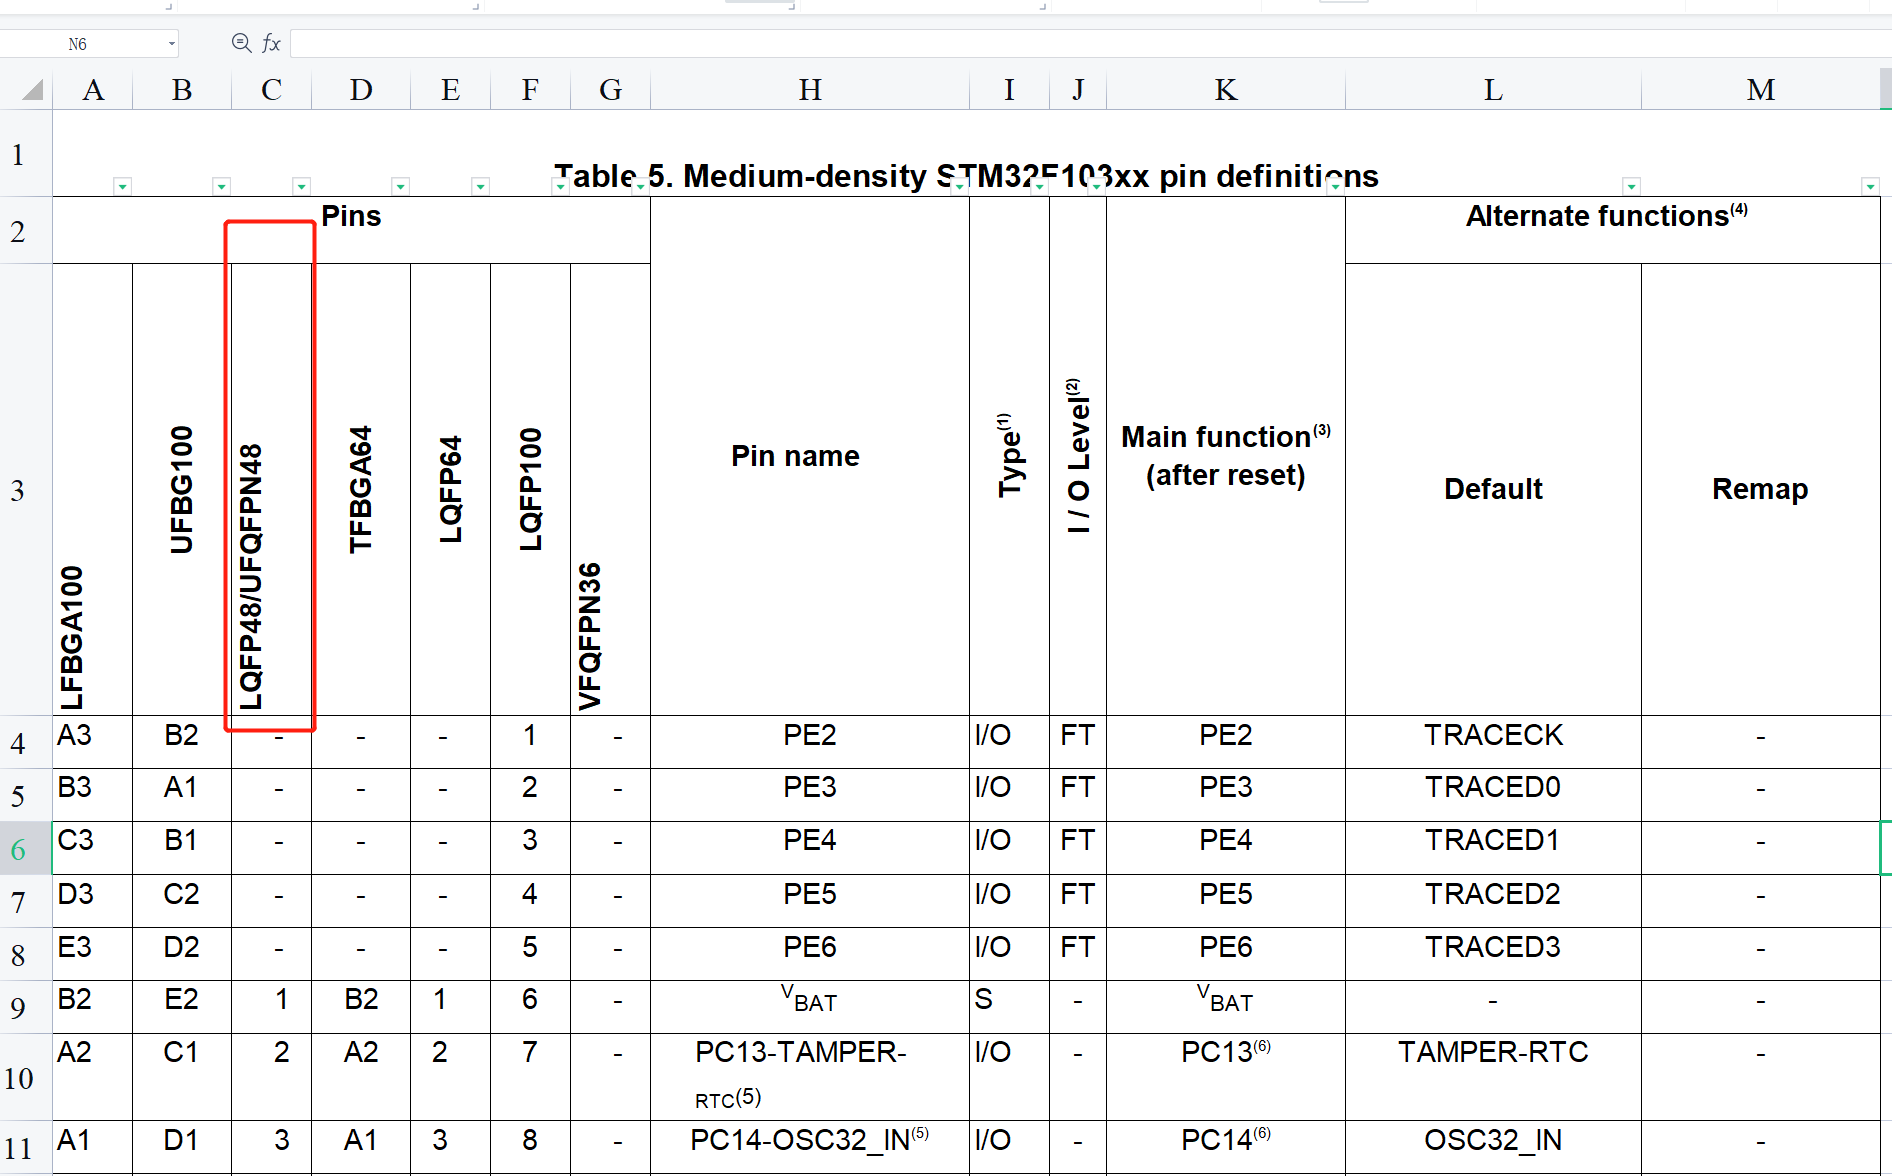Click the rotated 'I / O Level' header cell
This screenshot has width=1892, height=1176.
click(1078, 456)
